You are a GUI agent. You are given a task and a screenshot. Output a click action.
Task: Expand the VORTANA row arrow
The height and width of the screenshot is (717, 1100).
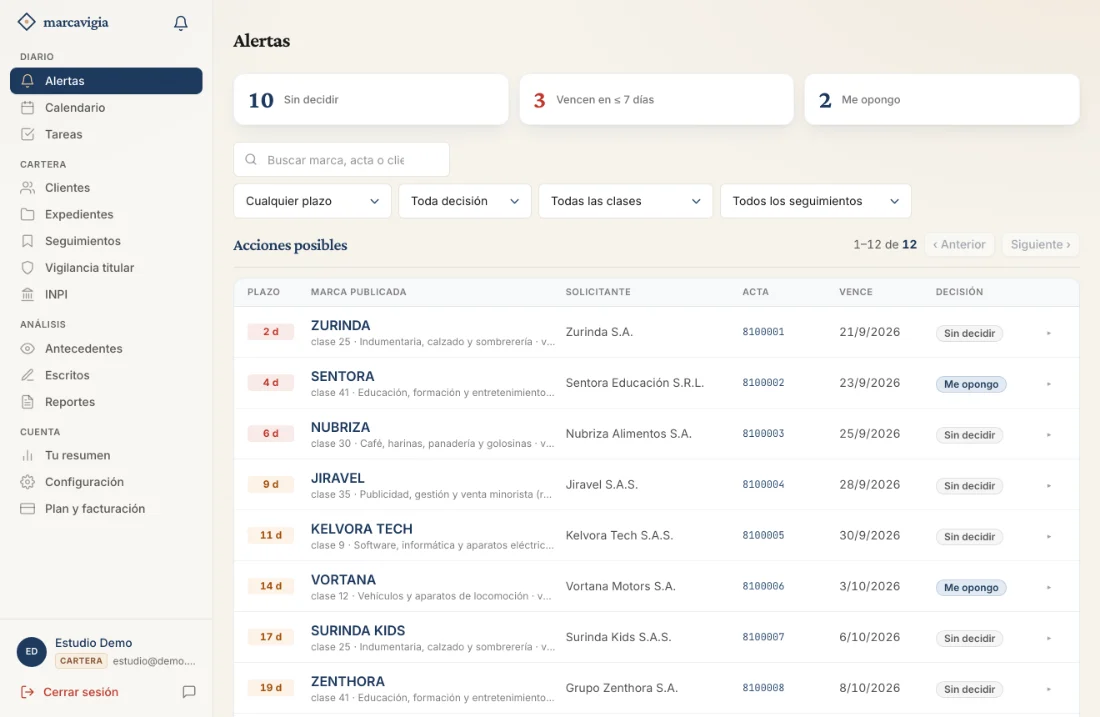[x=1049, y=587]
